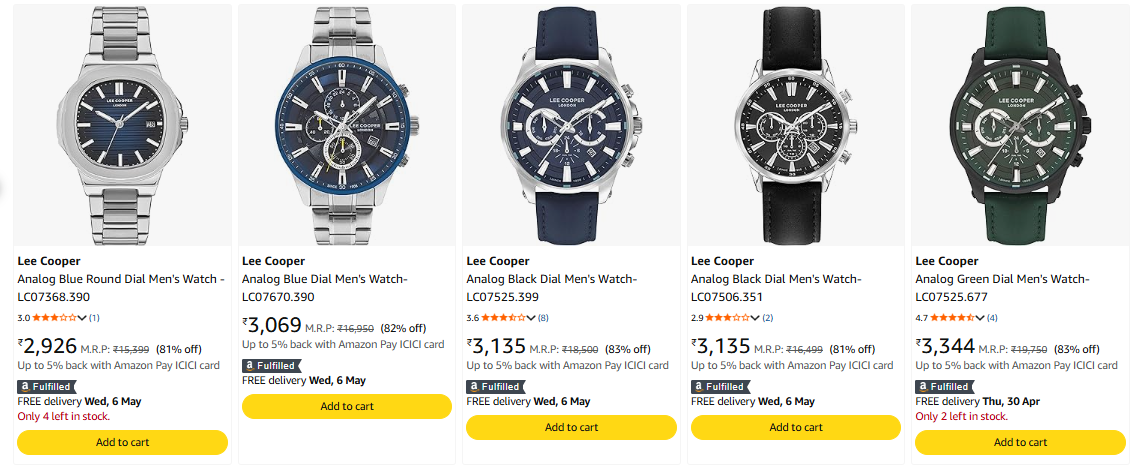Open the silver octagonal blue dial watch image

coord(122,125)
